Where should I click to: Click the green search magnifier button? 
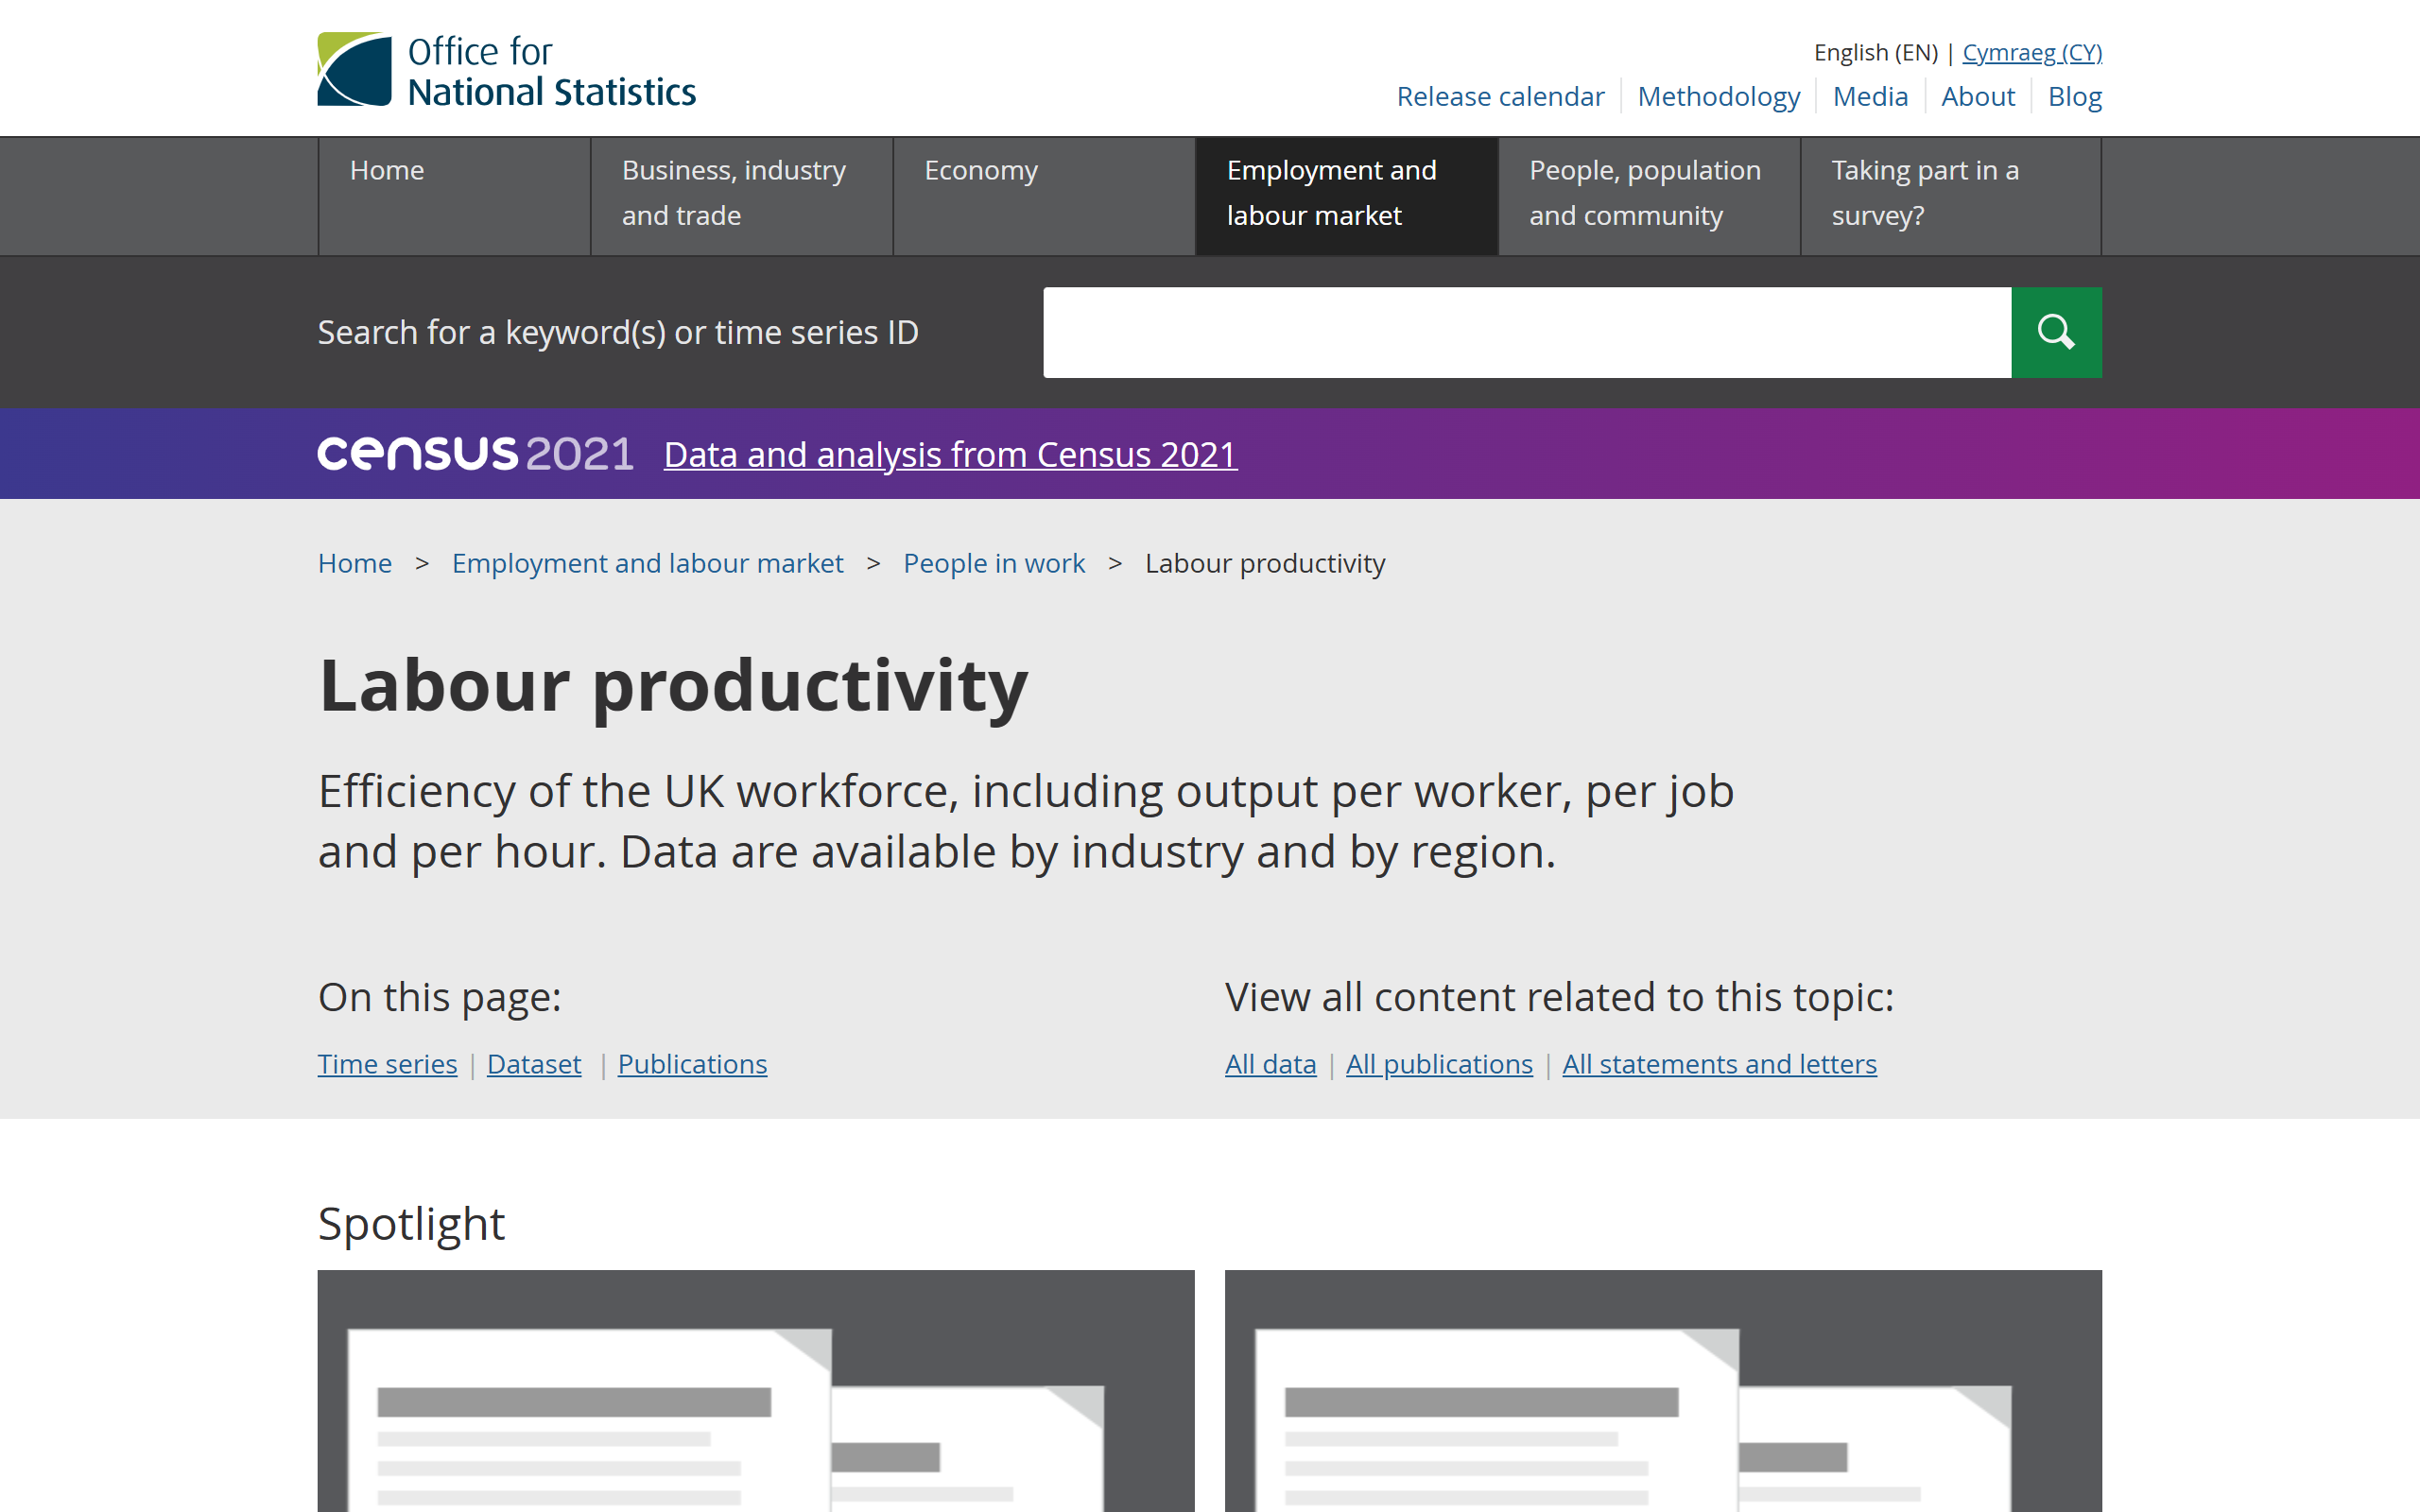[x=2056, y=332]
